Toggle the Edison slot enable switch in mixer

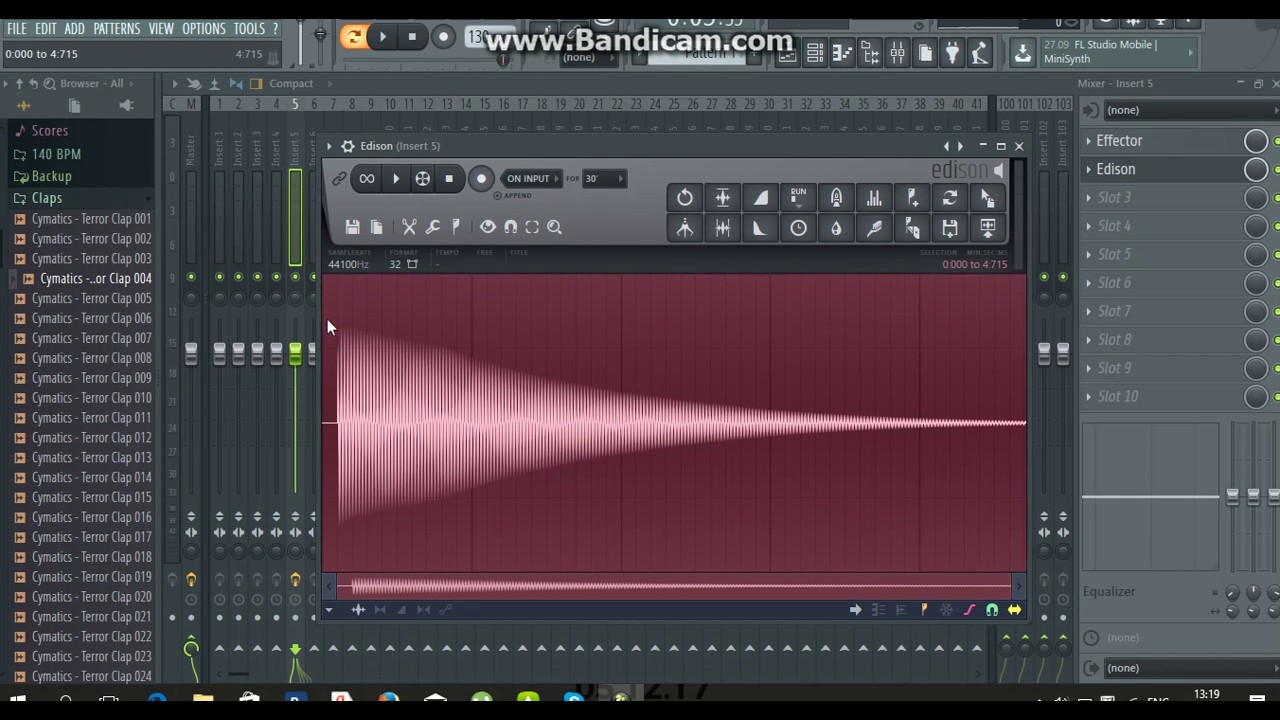pyautogui.click(x=1255, y=170)
